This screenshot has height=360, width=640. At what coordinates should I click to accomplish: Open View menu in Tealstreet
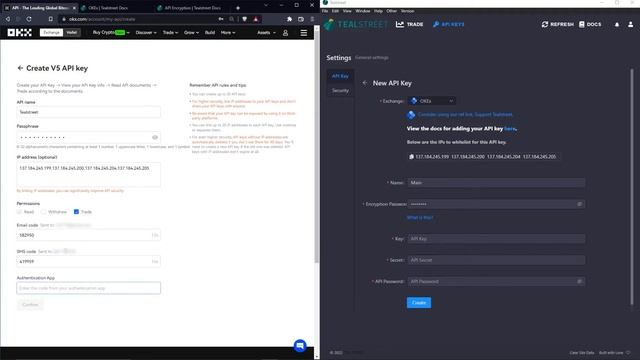click(347, 11)
